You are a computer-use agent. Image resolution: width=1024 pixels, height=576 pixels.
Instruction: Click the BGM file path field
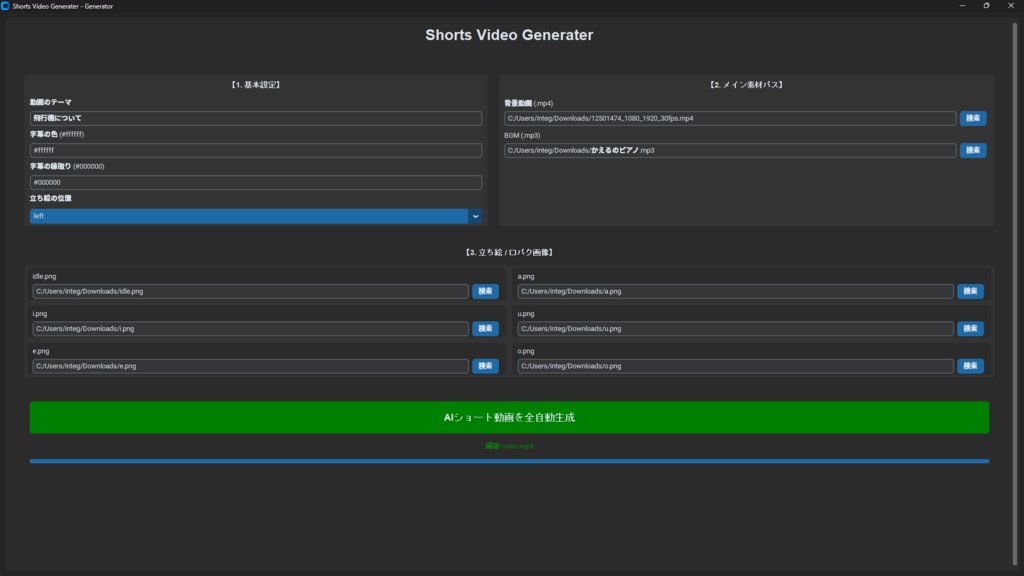[x=730, y=150]
